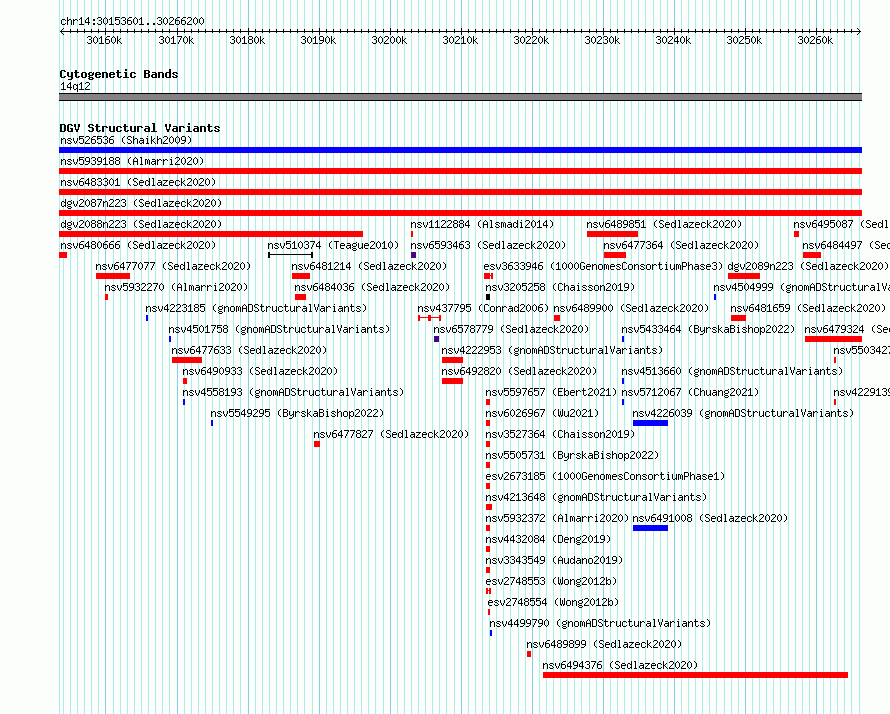This screenshot has width=890, height=714.
Task: Click the blue bar under nsv4226039
Action: (x=650, y=423)
